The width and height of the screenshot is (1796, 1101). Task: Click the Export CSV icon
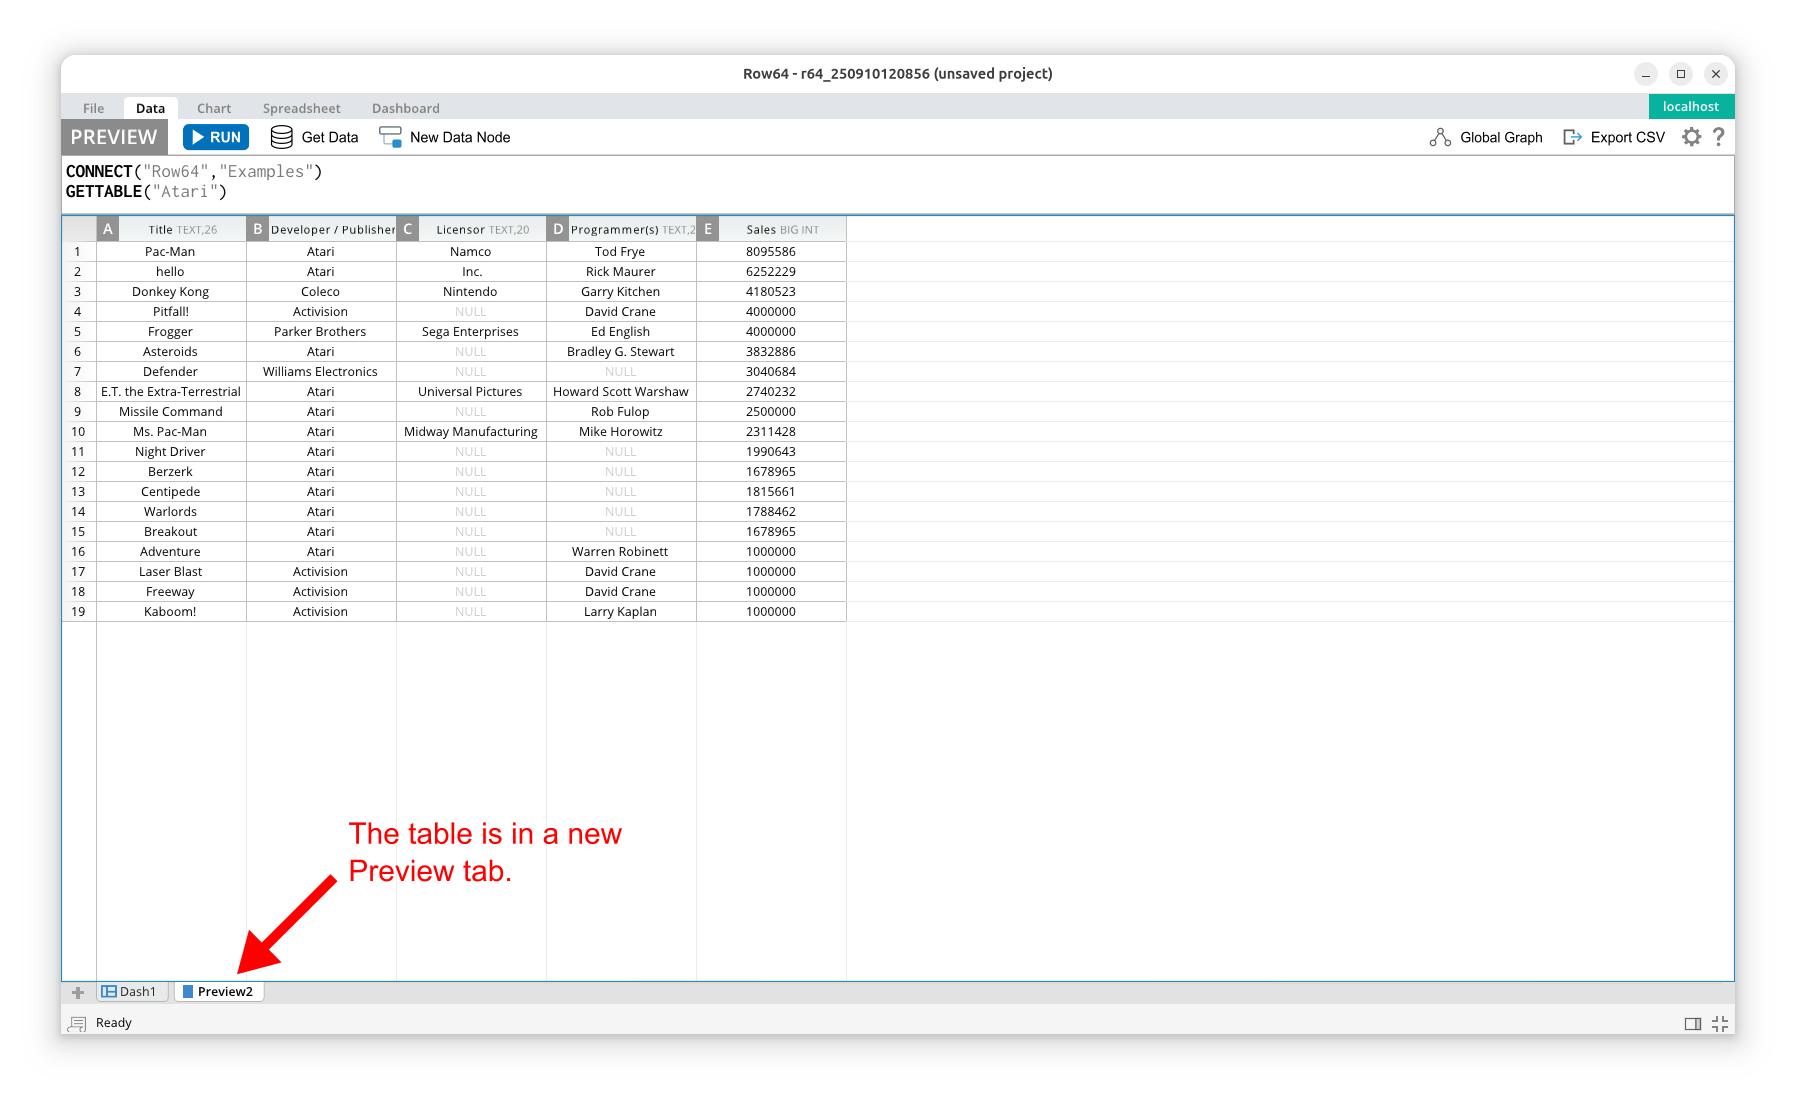[1572, 137]
